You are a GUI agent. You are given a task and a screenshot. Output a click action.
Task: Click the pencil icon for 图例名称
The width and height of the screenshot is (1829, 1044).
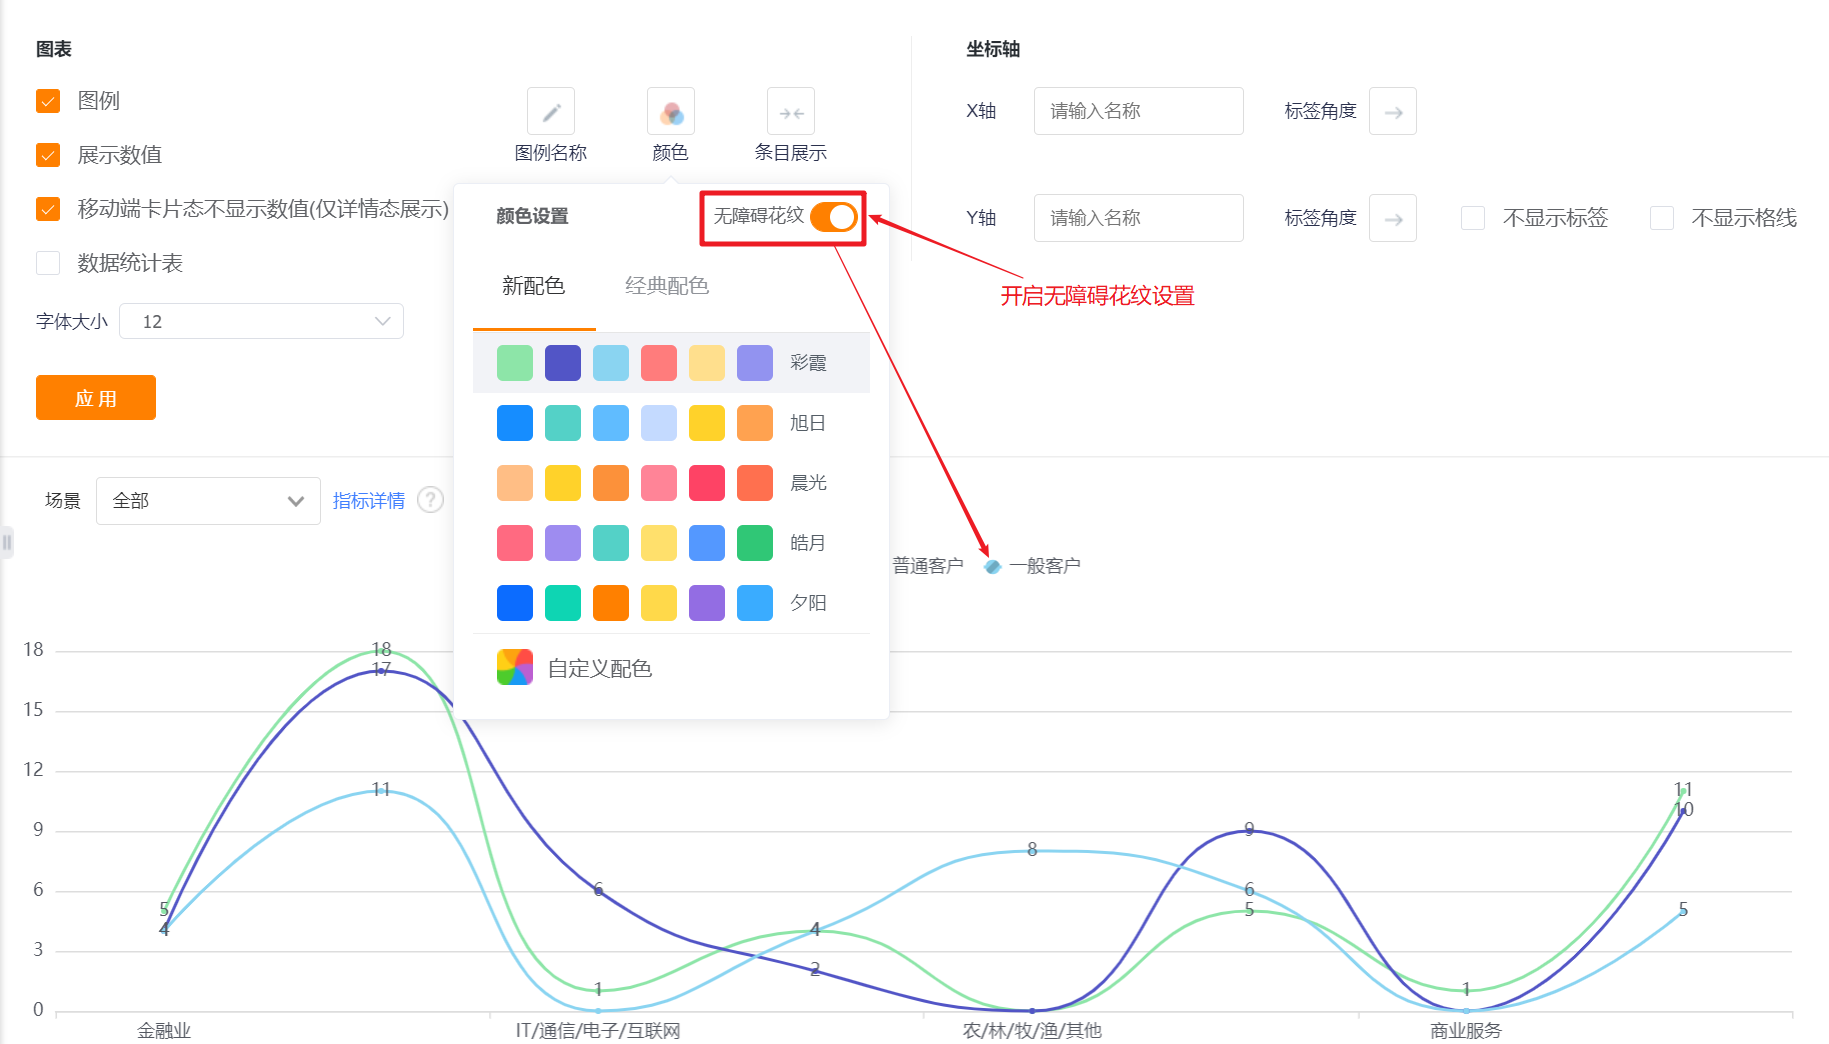point(551,112)
